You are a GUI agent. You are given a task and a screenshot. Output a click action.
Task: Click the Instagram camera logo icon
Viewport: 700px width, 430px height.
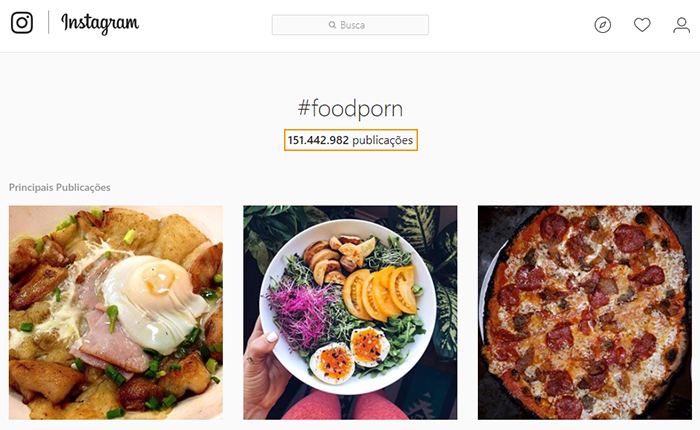[22, 23]
